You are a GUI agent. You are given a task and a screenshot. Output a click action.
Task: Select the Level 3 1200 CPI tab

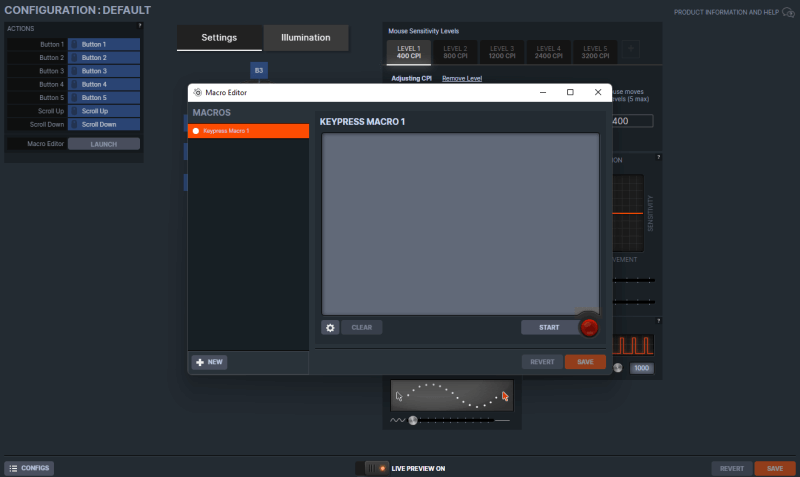pyautogui.click(x=502, y=51)
